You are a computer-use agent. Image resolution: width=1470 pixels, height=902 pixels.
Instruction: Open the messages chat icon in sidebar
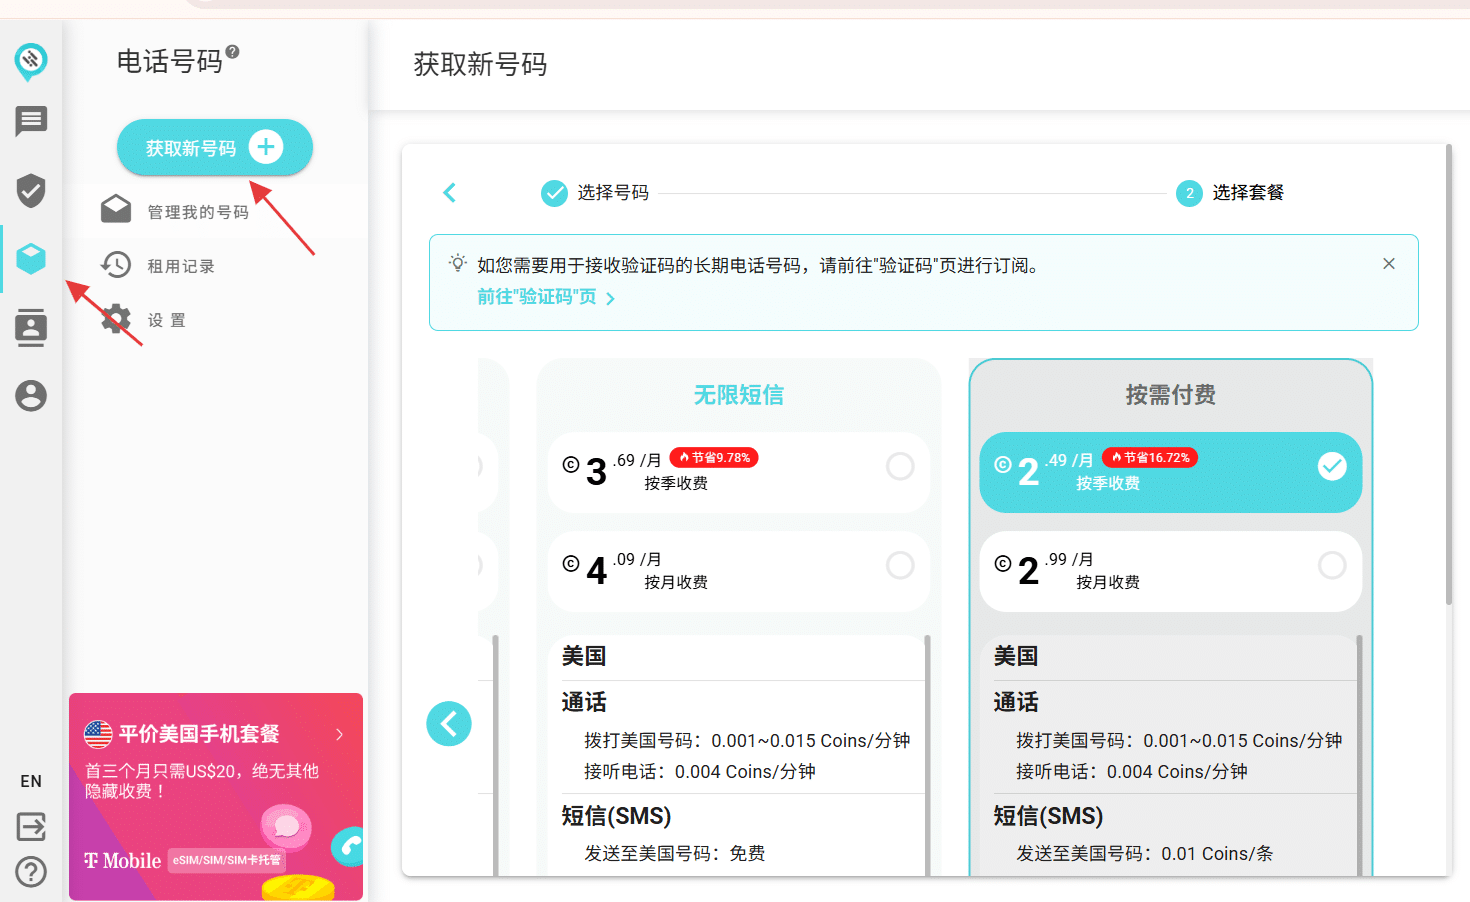(31, 122)
